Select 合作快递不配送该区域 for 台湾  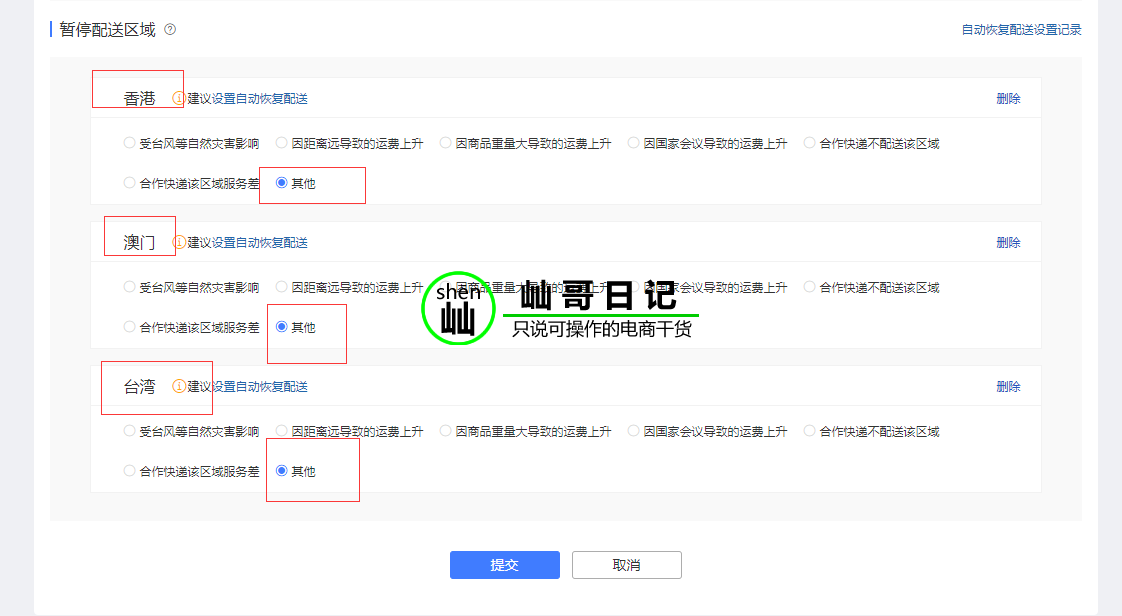tap(809, 431)
